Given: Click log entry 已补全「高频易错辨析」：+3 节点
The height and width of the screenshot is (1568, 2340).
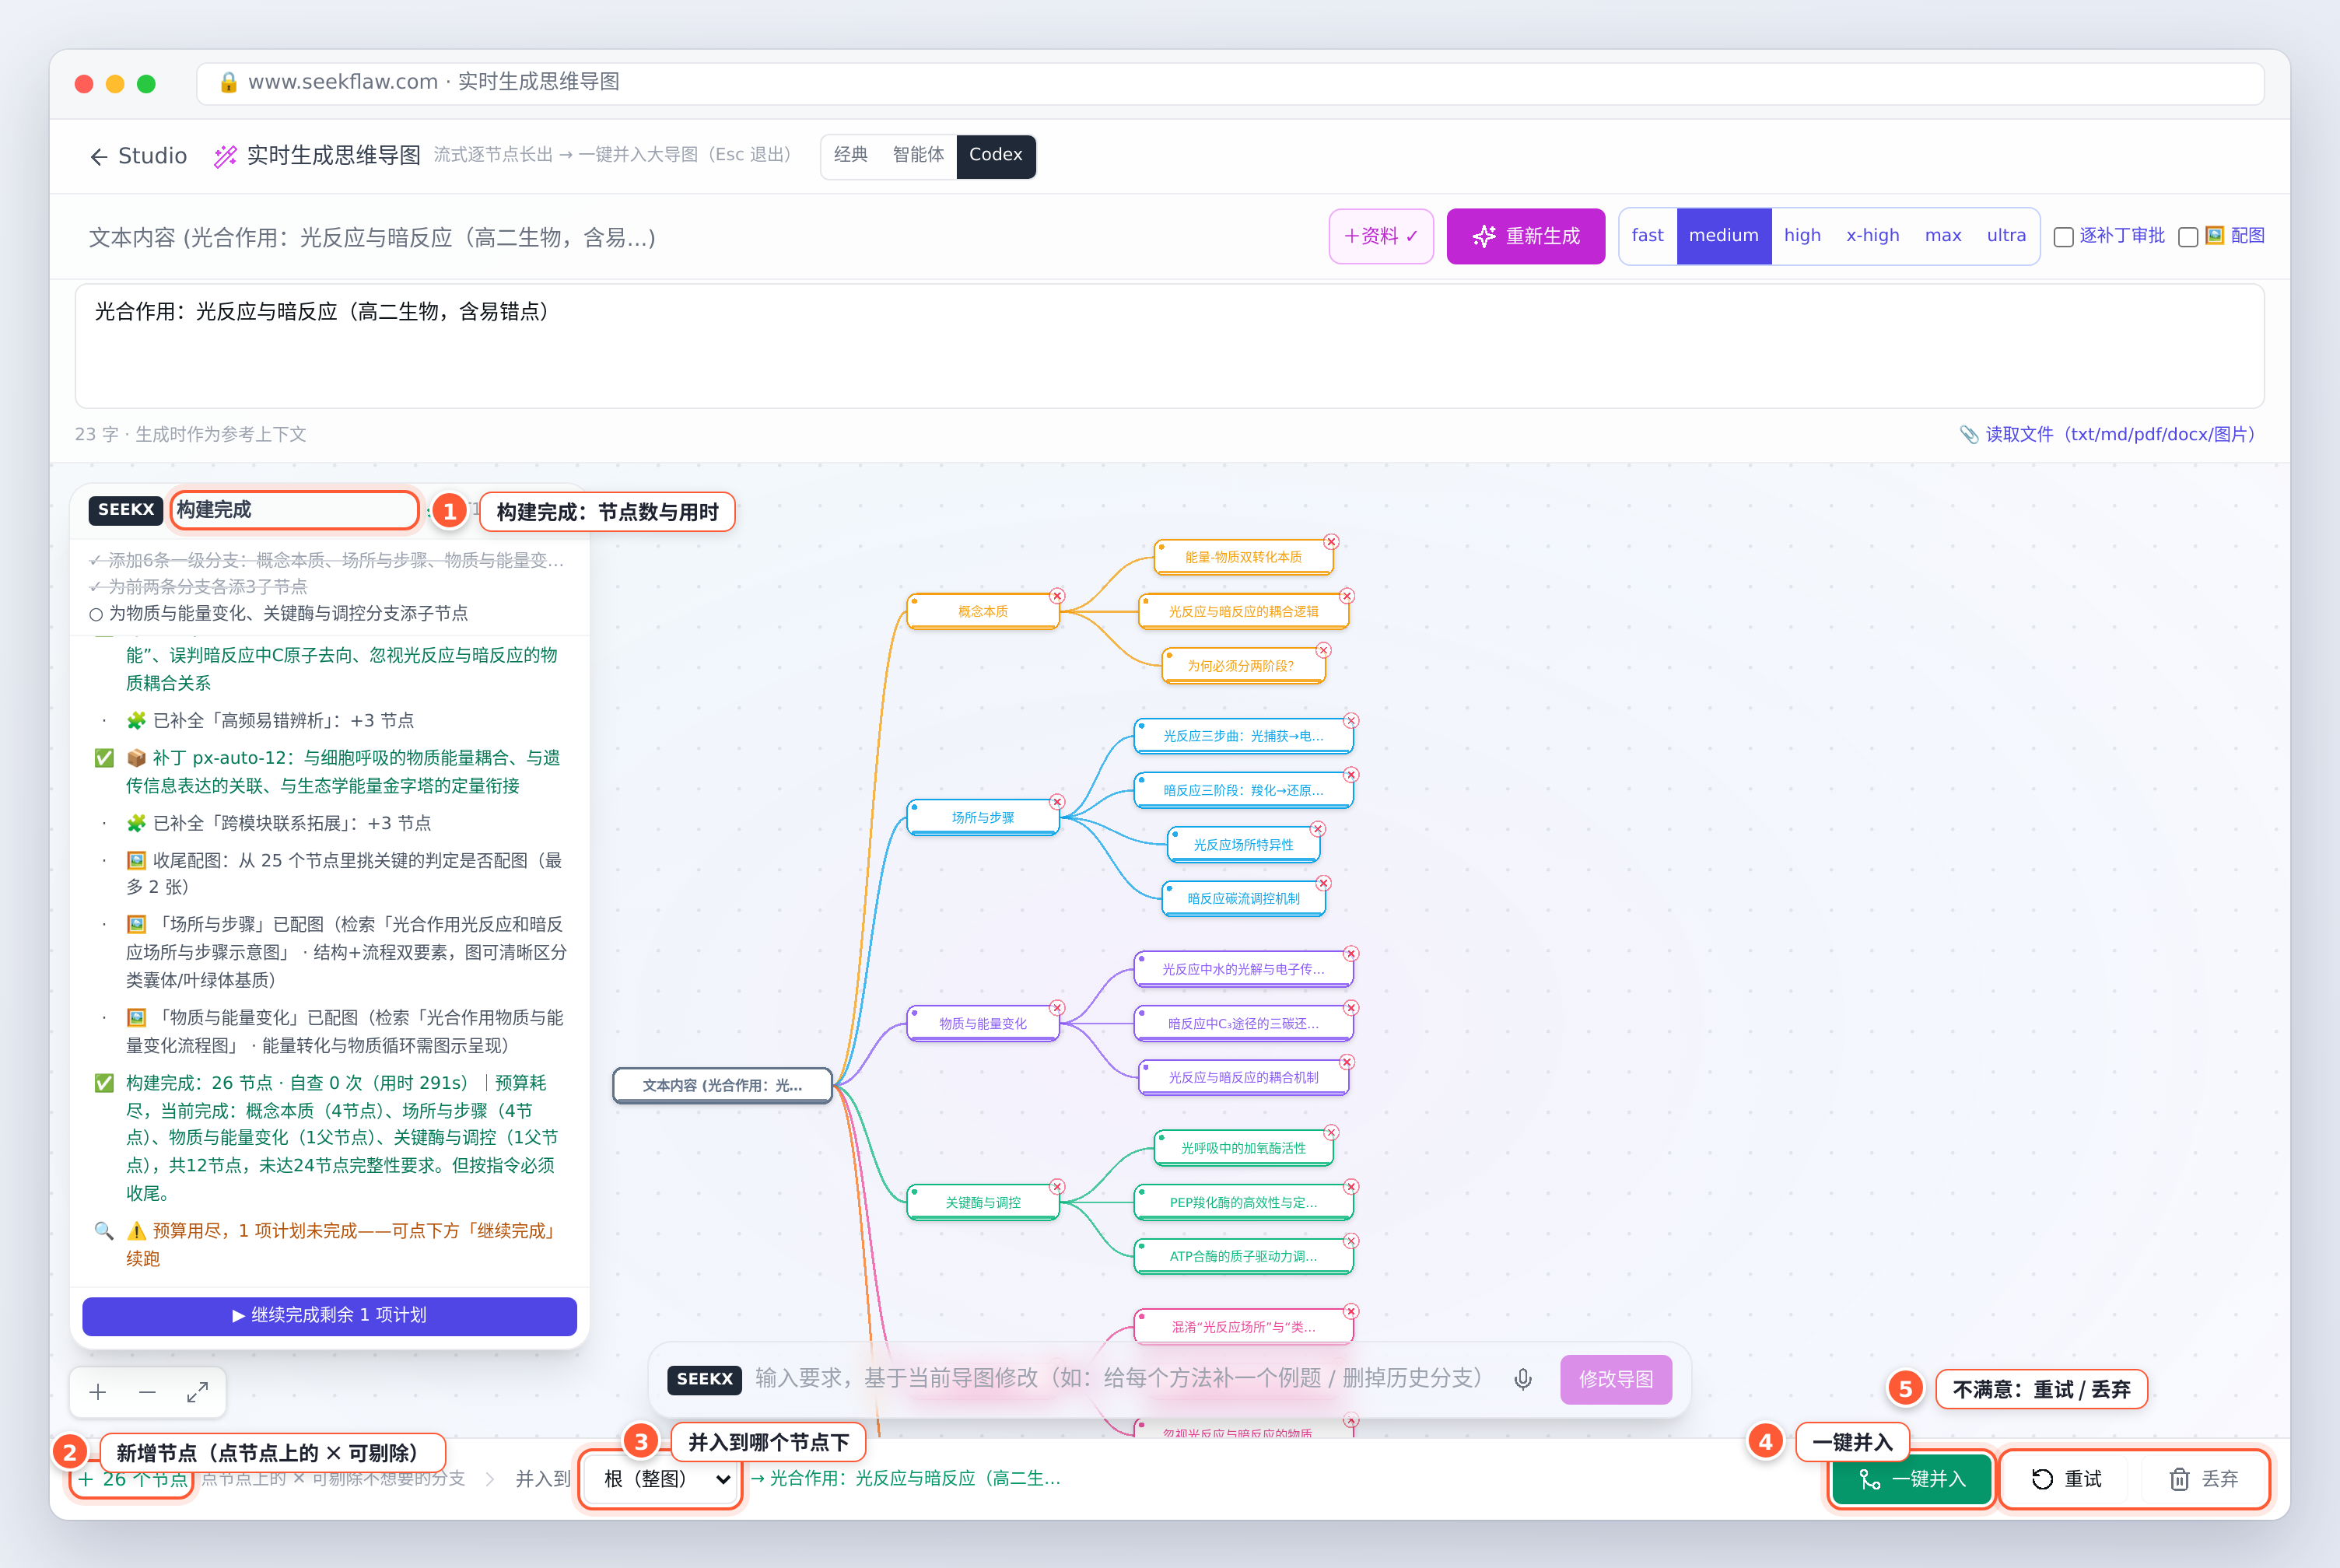Looking at the screenshot, I should (x=270, y=721).
